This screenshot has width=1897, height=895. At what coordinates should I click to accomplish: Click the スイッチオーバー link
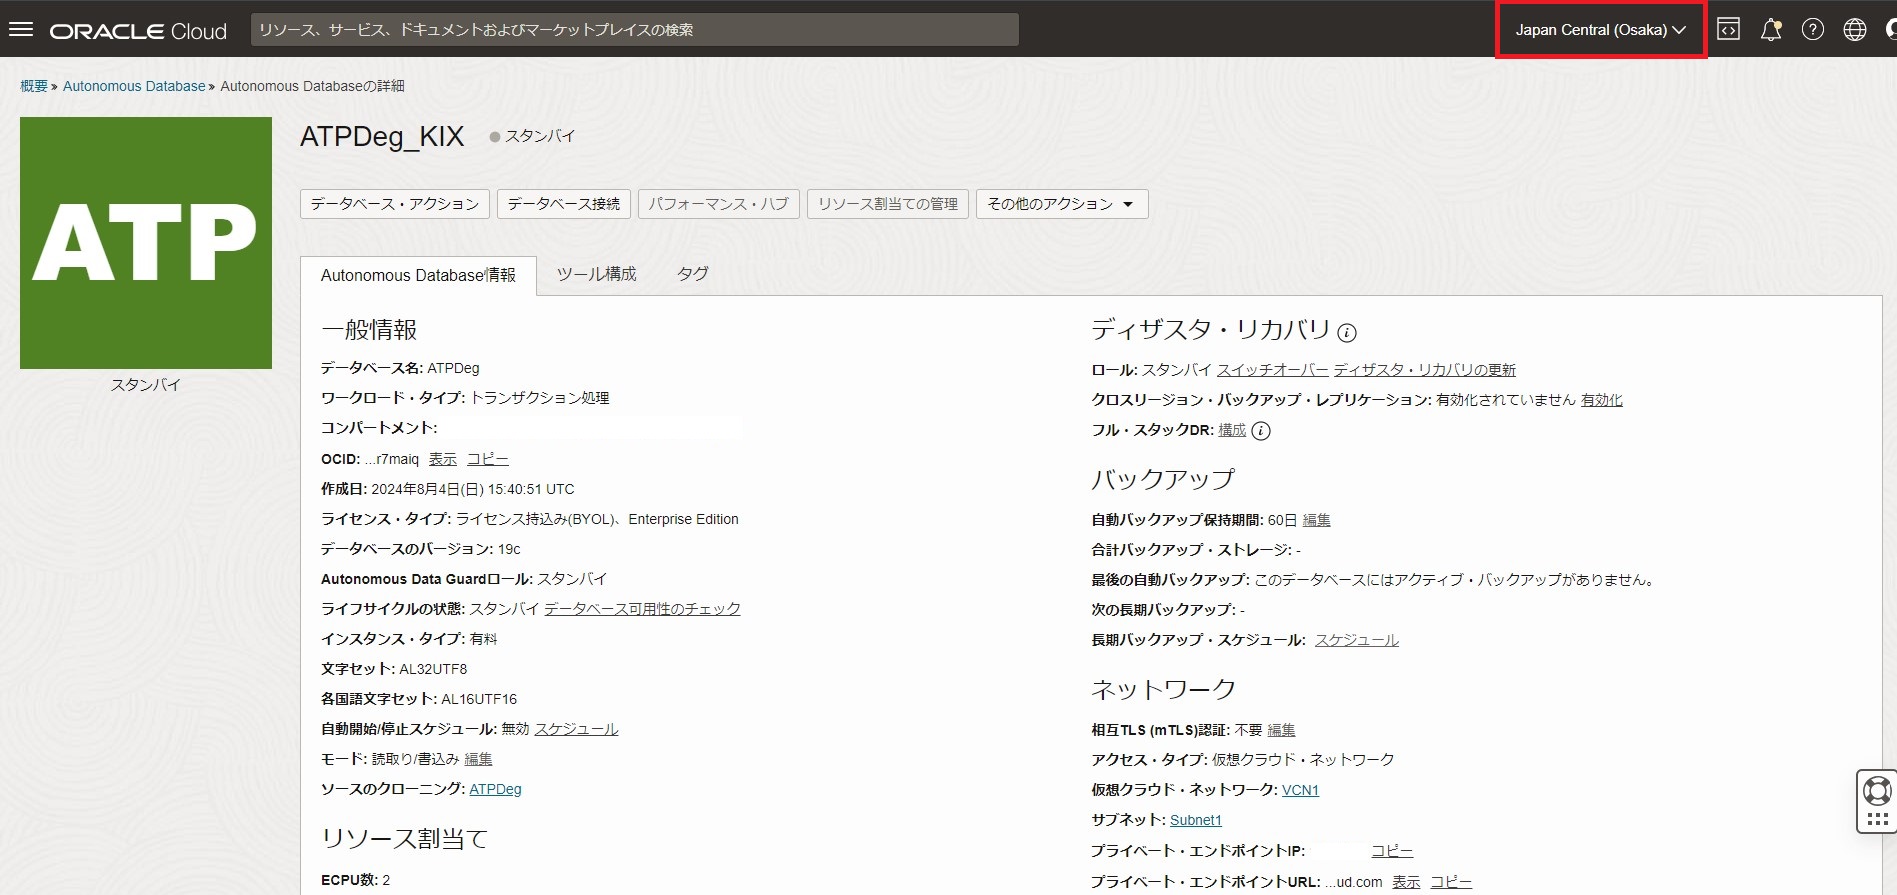pos(1272,370)
